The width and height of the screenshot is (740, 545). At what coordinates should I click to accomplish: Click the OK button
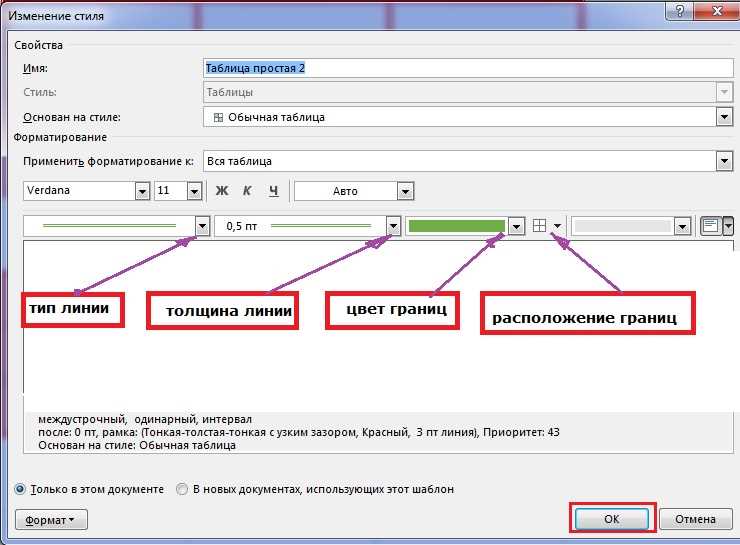point(612,519)
